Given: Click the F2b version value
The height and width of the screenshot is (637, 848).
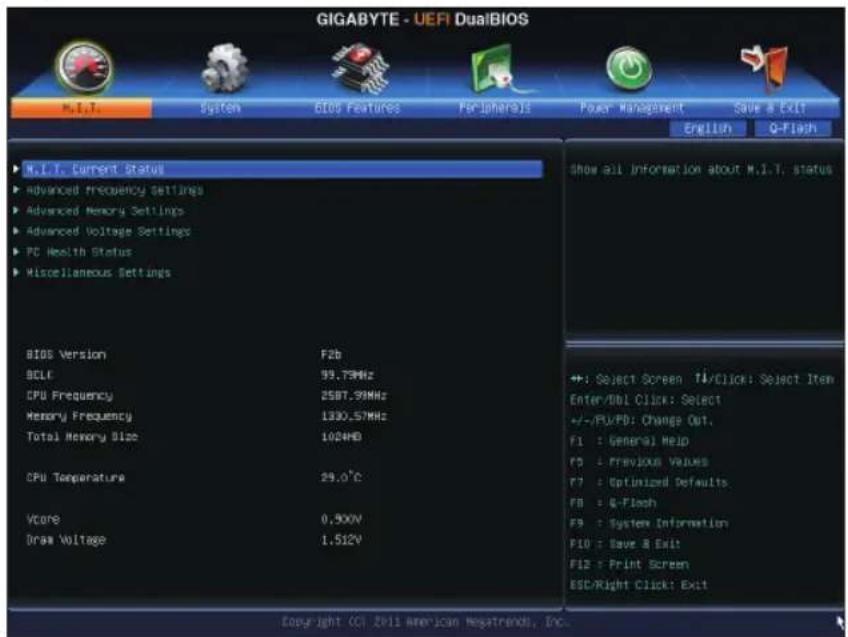Looking at the screenshot, I should pos(331,355).
